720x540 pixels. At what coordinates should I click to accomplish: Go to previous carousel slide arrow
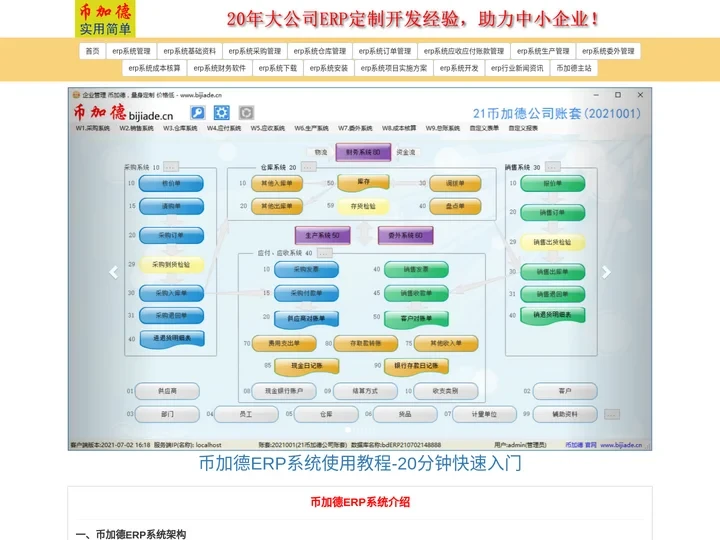coord(113,272)
